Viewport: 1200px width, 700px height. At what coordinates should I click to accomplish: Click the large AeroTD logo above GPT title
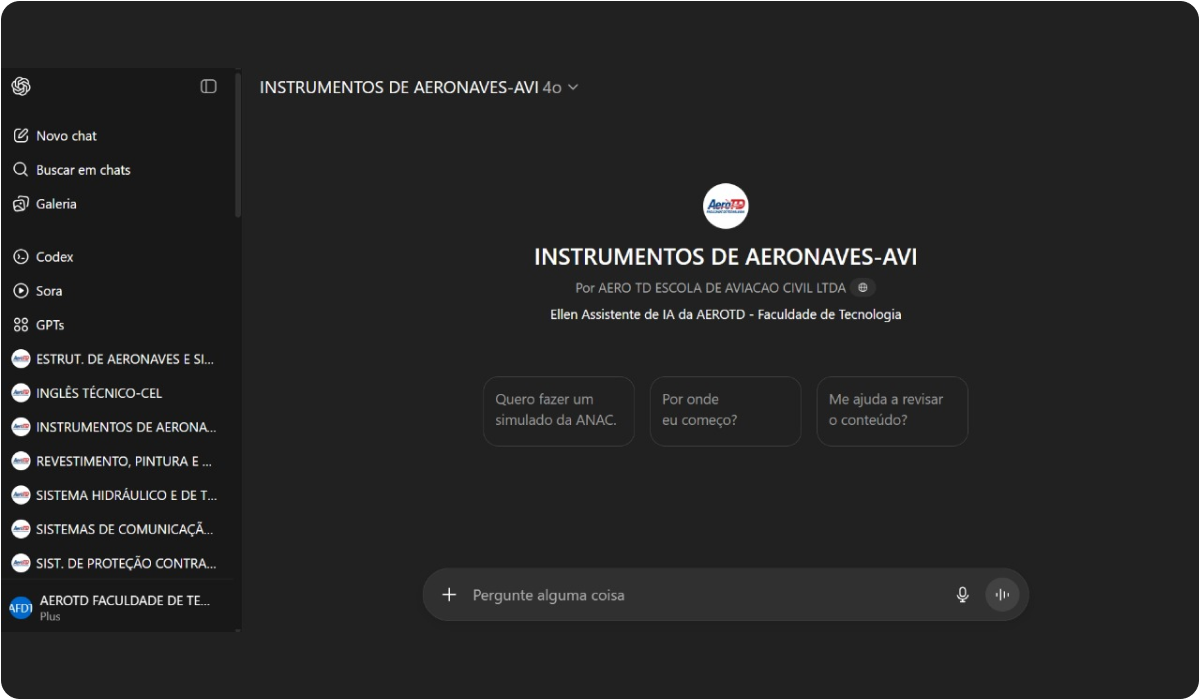point(725,207)
